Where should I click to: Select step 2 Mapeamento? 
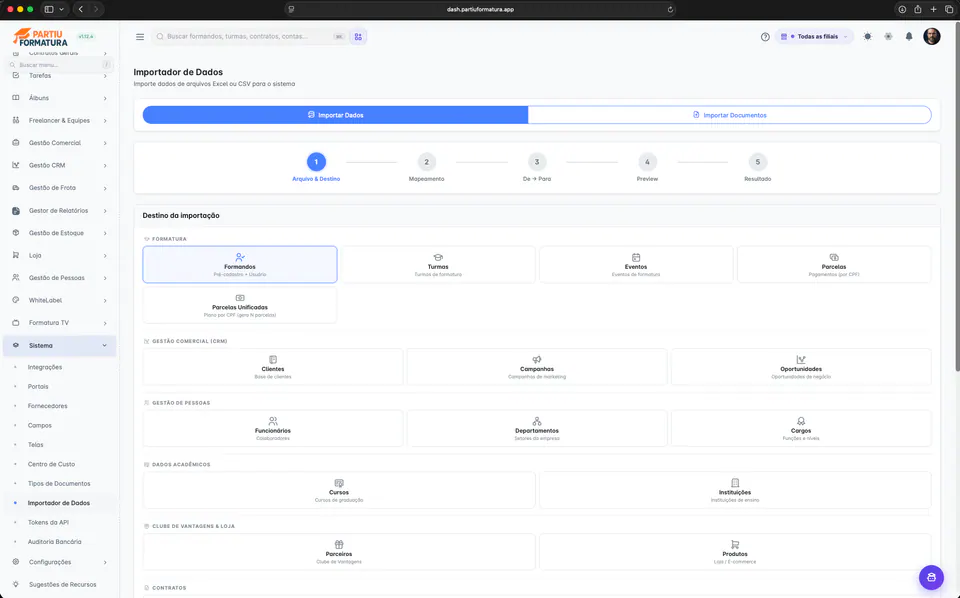pos(426,167)
